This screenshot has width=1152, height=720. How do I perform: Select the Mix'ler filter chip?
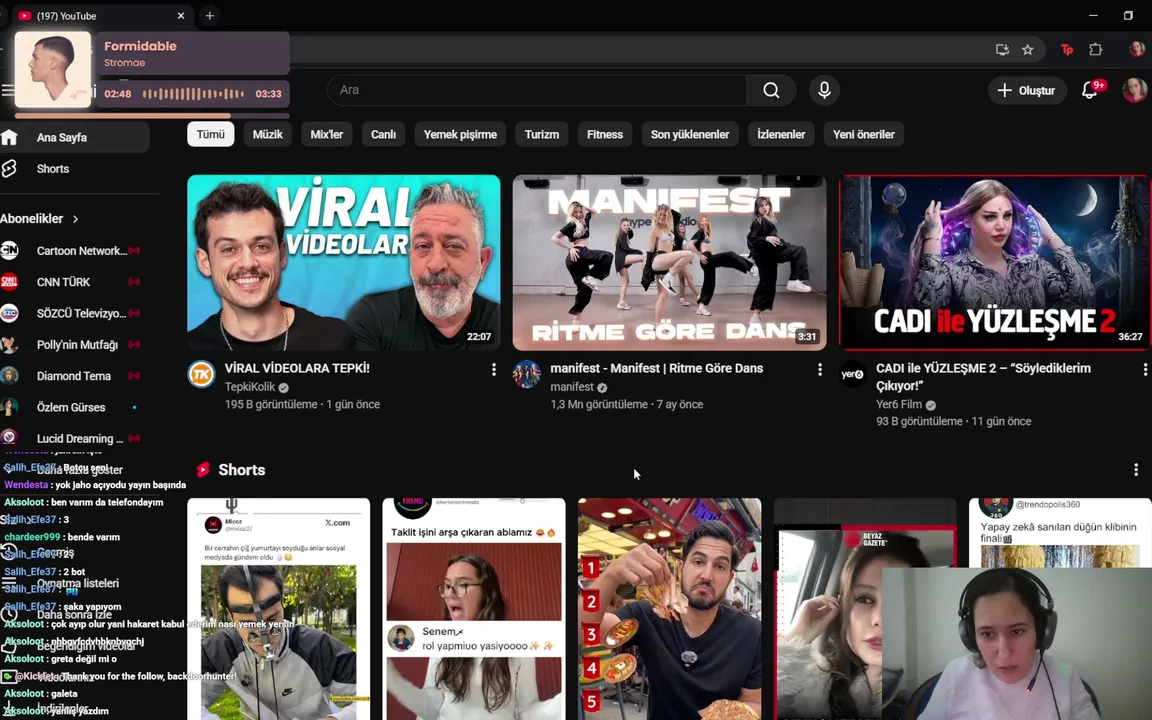(x=326, y=134)
